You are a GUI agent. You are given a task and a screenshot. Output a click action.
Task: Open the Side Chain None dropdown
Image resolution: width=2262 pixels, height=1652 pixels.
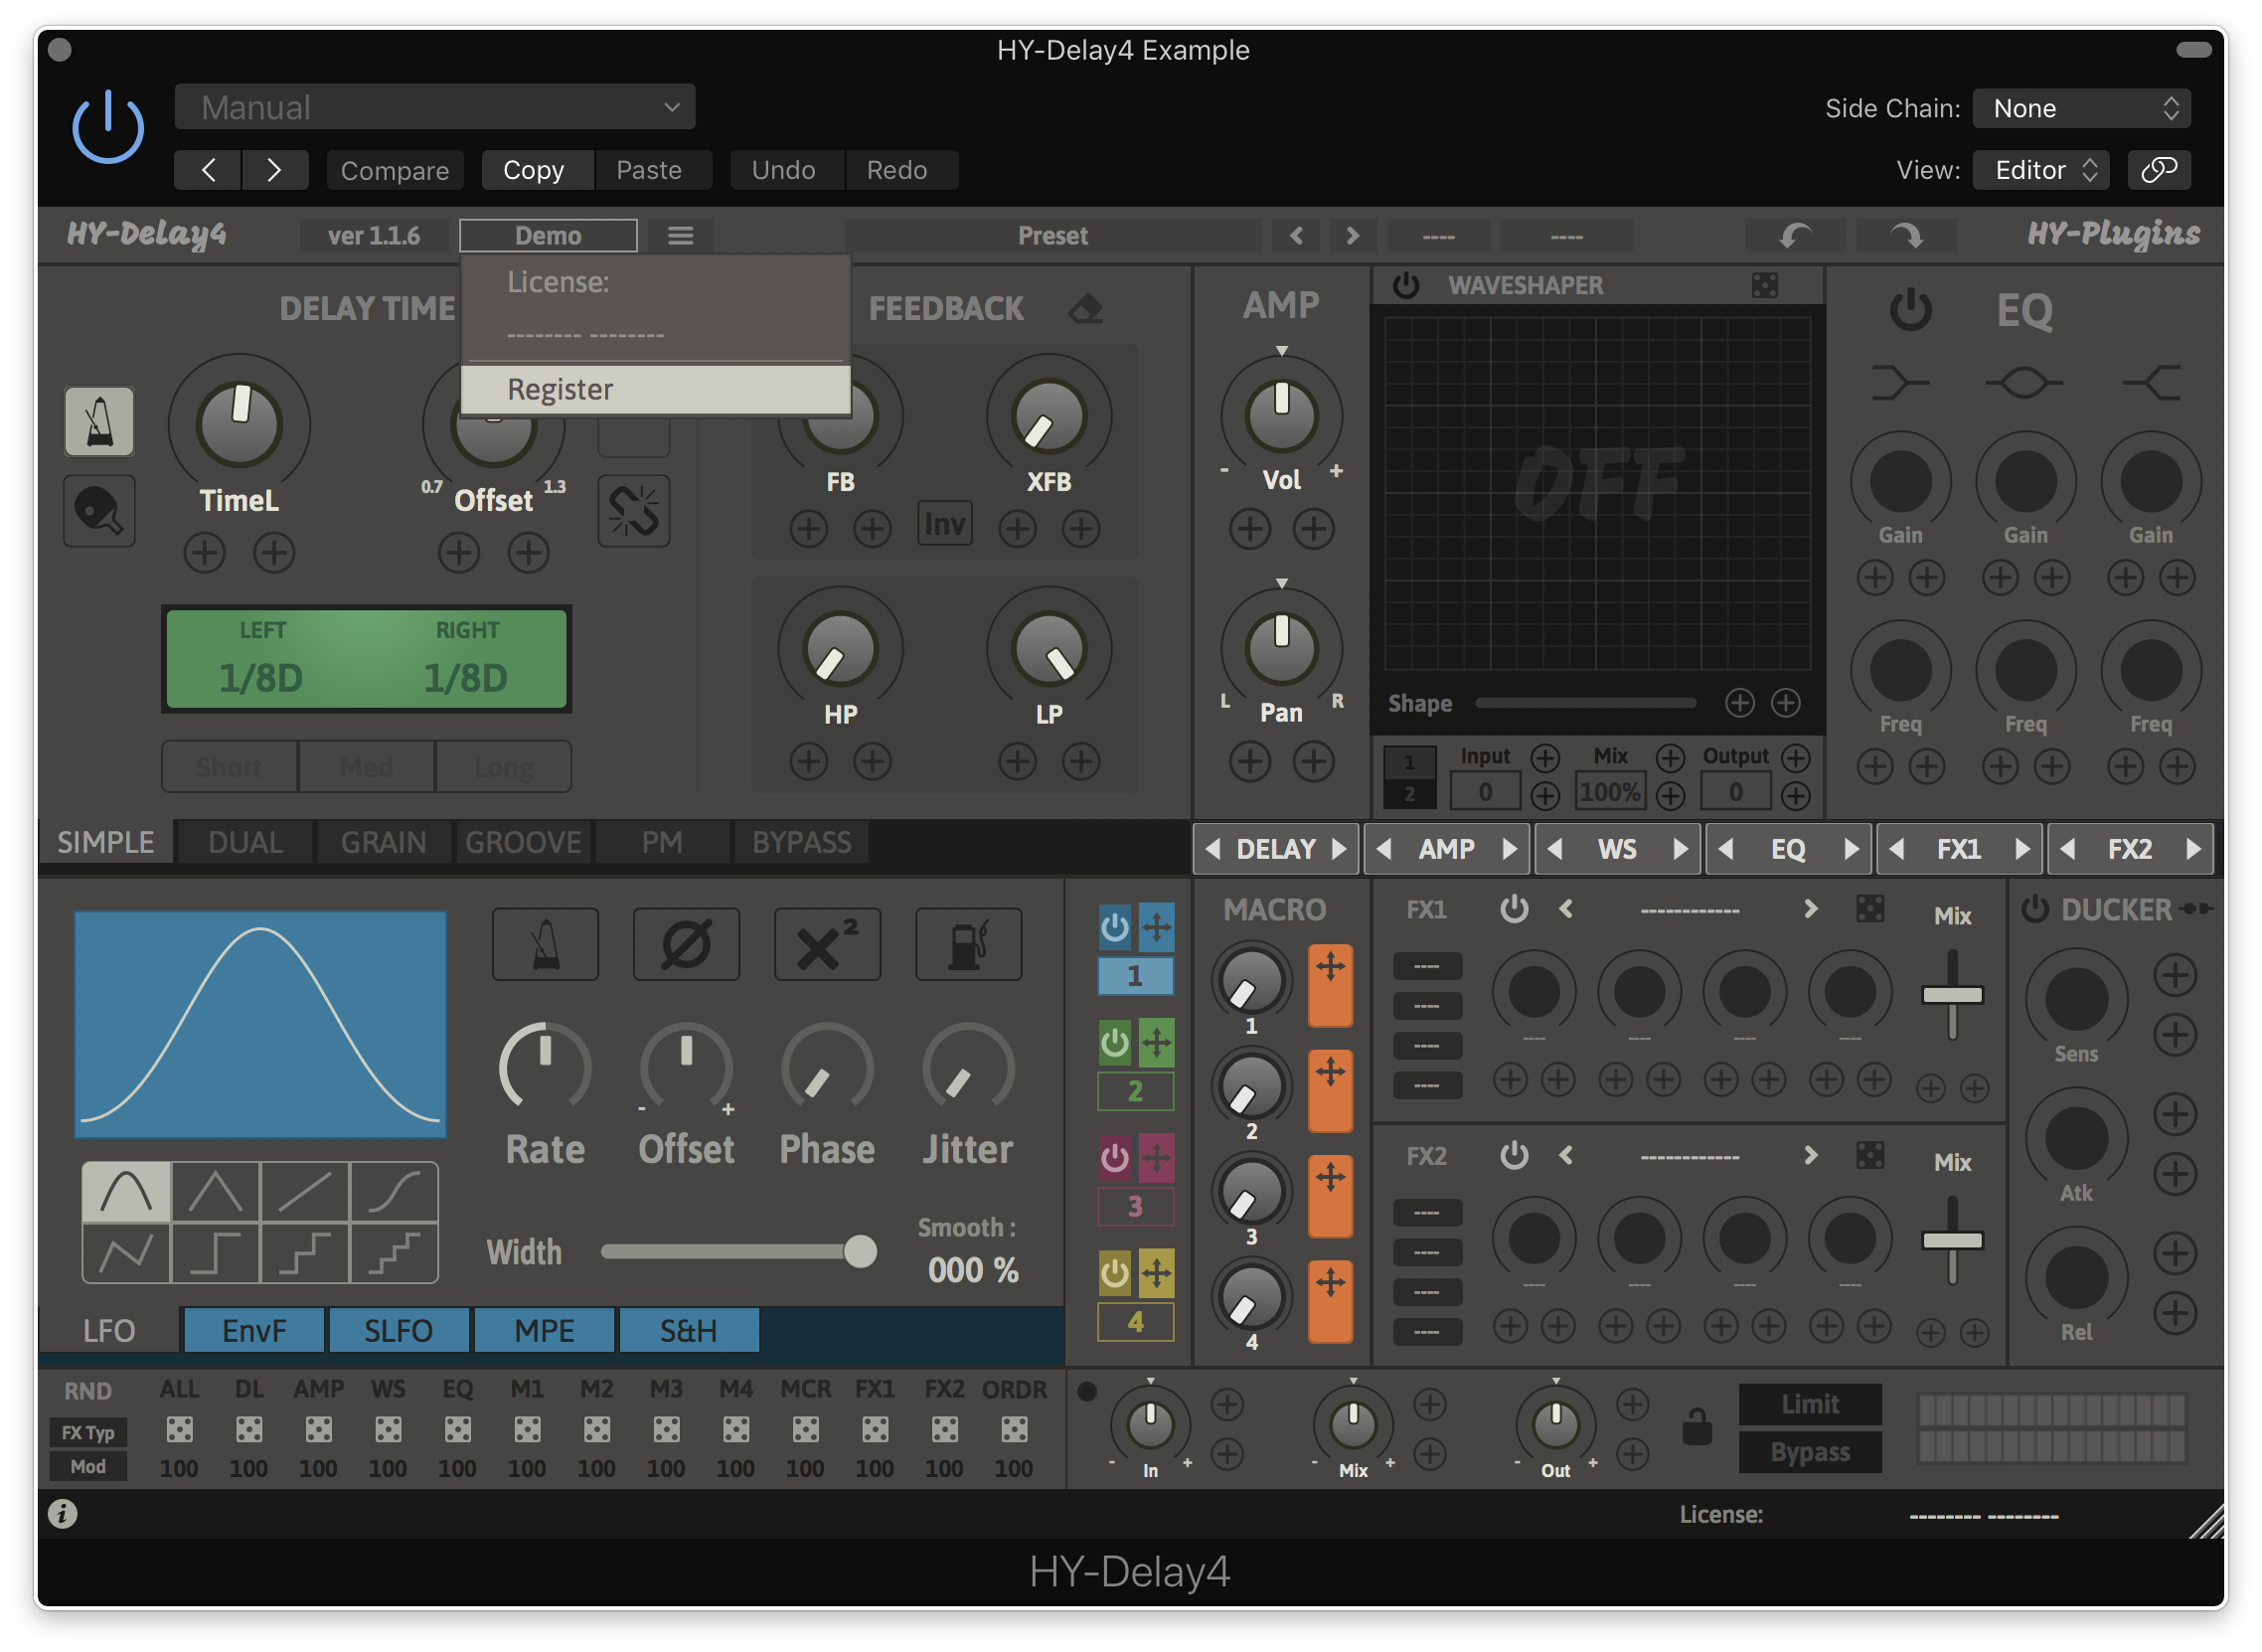(2081, 108)
